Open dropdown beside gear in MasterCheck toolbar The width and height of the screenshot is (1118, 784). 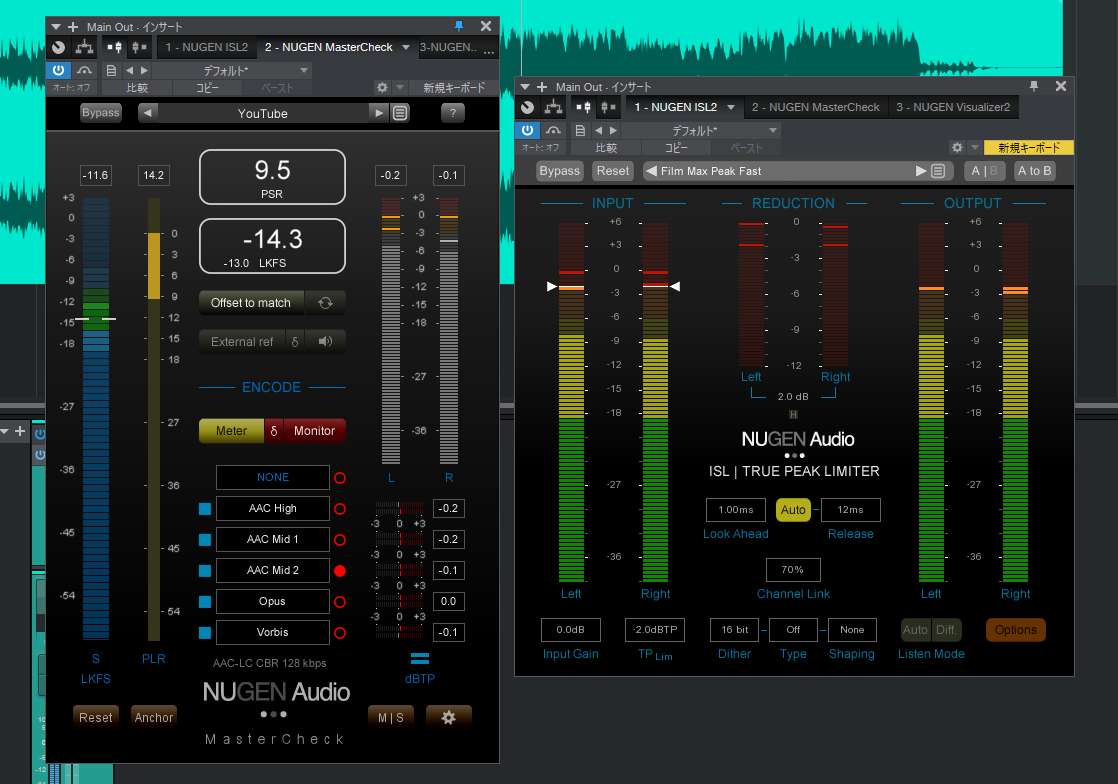(x=400, y=87)
